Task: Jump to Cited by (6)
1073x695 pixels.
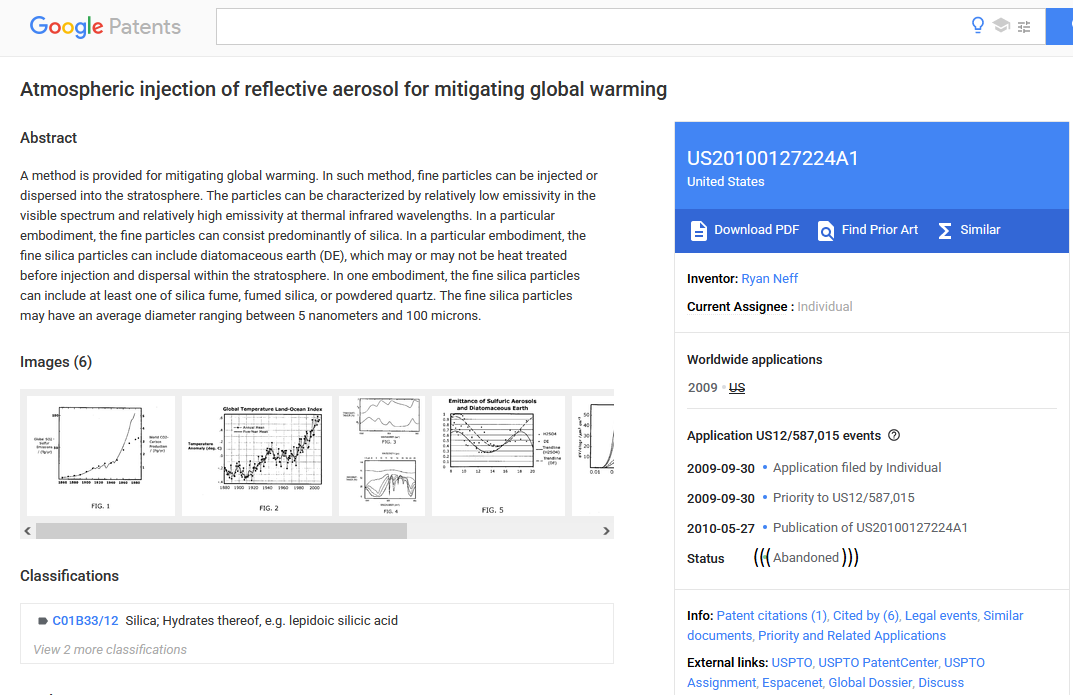Action: click(x=866, y=616)
